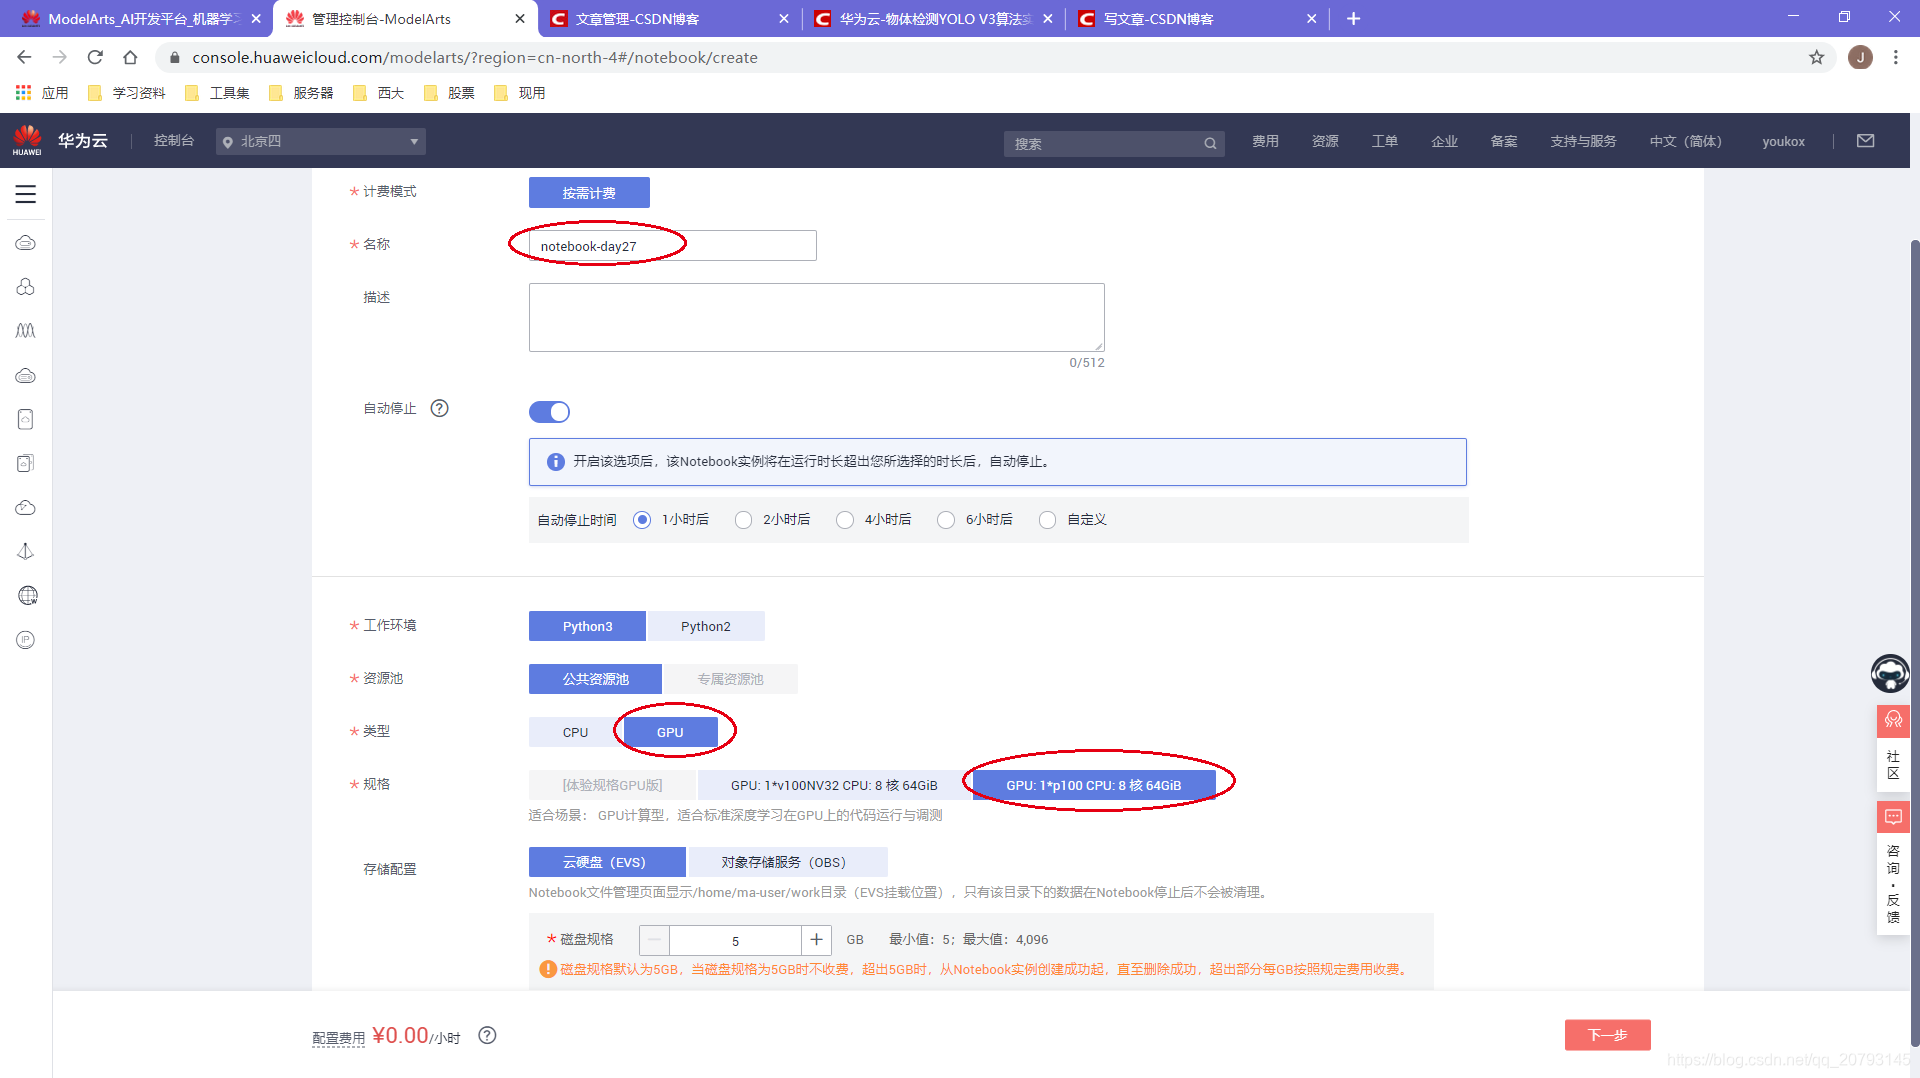Click the description text area
The image size is (1920, 1078).
816,317
